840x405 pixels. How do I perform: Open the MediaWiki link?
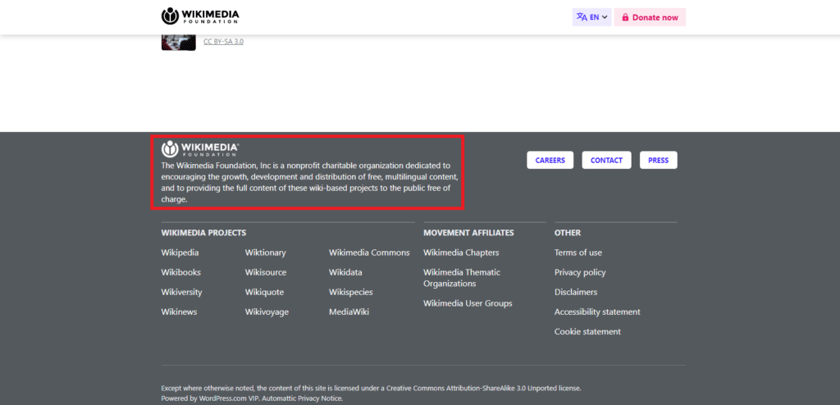point(349,312)
